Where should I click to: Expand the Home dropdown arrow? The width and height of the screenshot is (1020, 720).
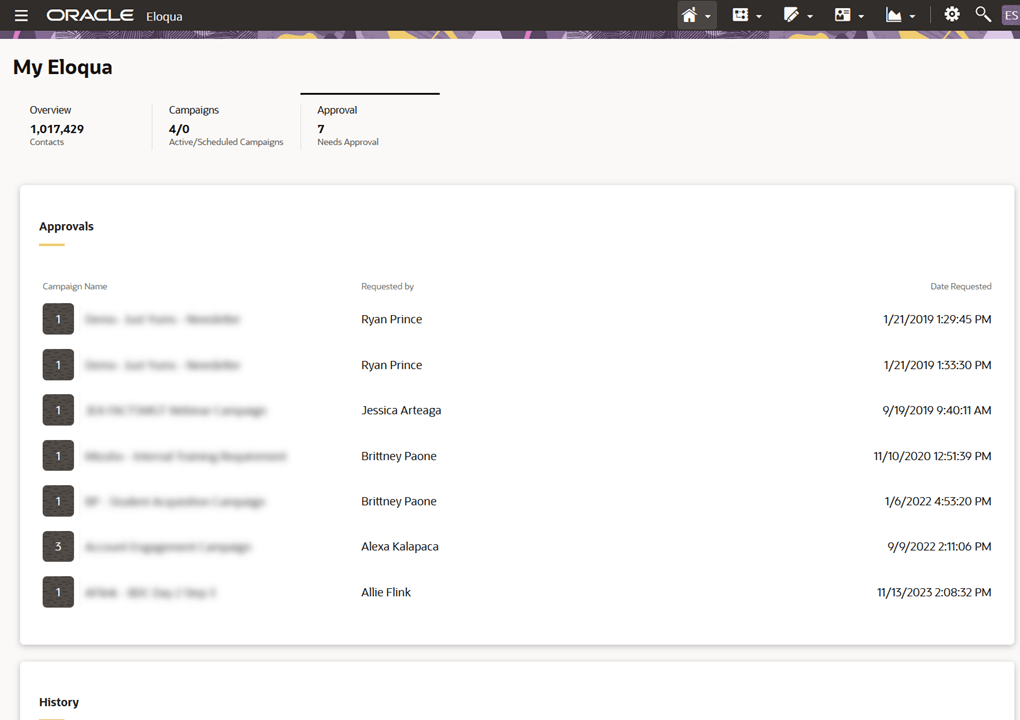[x=708, y=16]
